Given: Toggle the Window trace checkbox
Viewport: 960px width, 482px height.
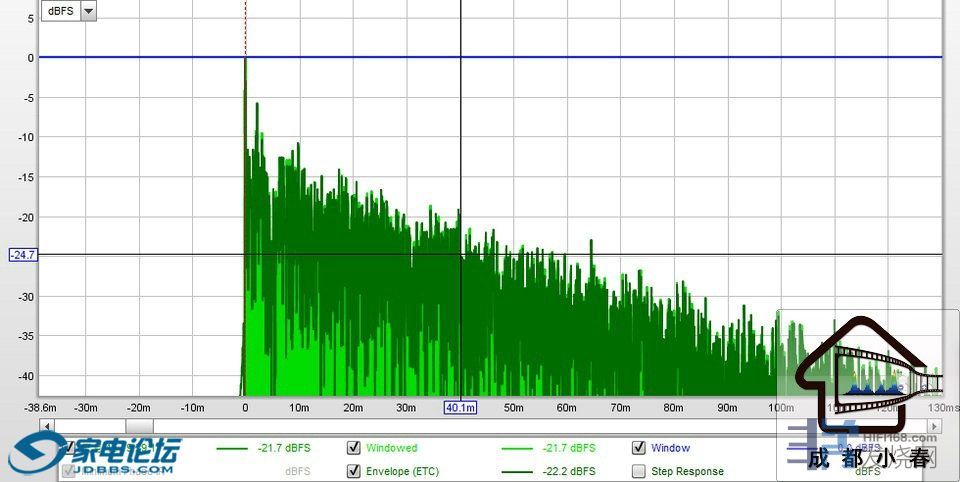Looking at the screenshot, I should click(638, 448).
